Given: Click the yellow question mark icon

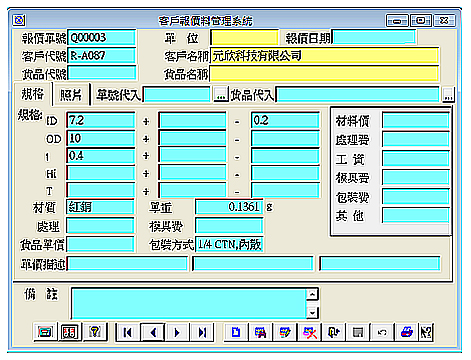Looking at the screenshot, I should click(x=95, y=332).
